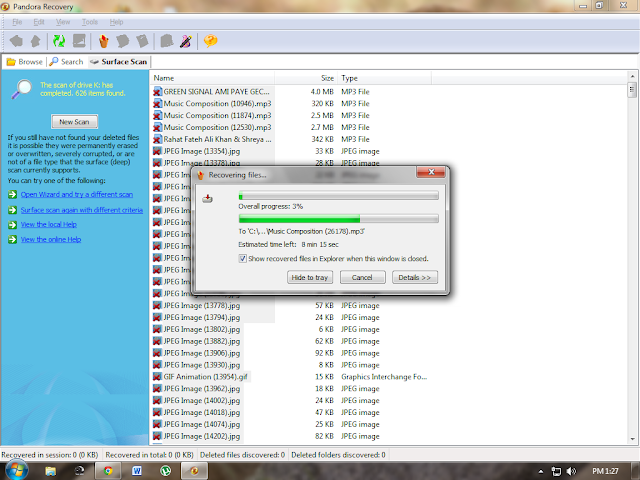640x480 pixels.
Task: Open Microsoft Word from taskbar
Action: [137, 471]
